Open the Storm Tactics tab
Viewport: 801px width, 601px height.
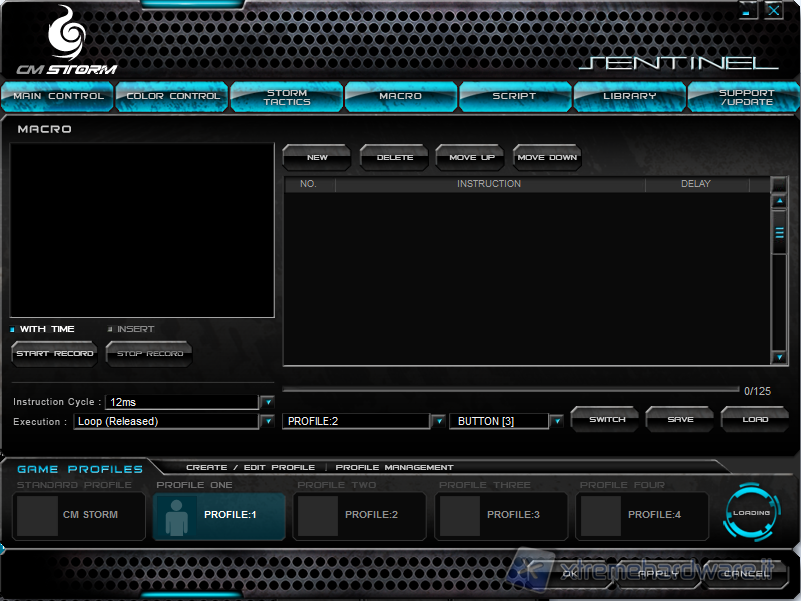tap(287, 97)
